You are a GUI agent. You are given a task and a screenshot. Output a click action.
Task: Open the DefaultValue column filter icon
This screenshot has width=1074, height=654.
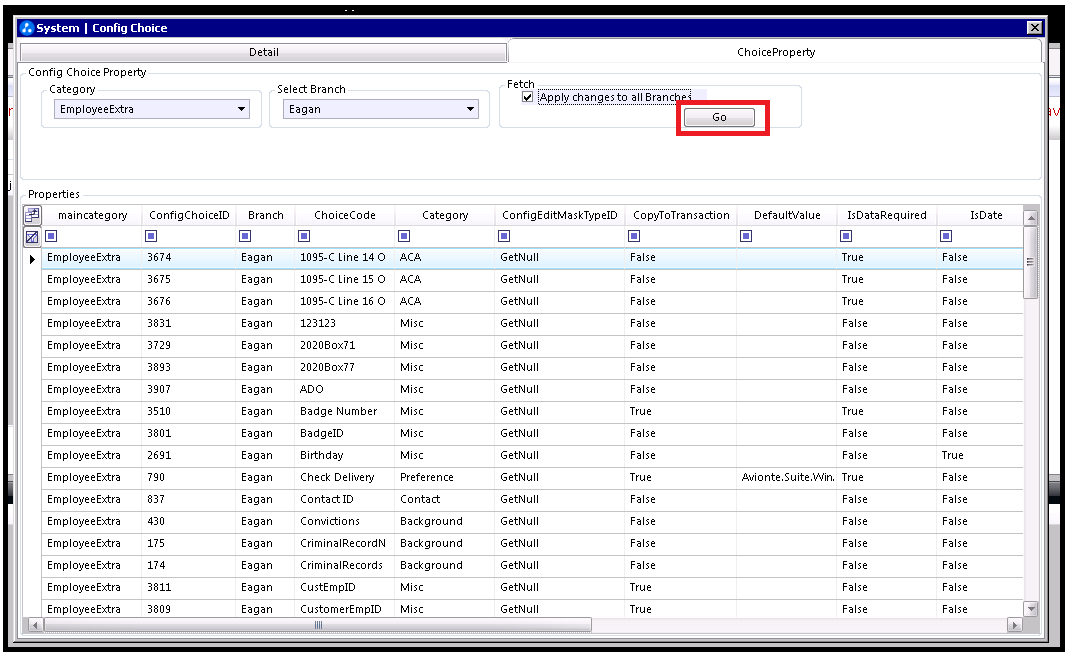tap(746, 236)
